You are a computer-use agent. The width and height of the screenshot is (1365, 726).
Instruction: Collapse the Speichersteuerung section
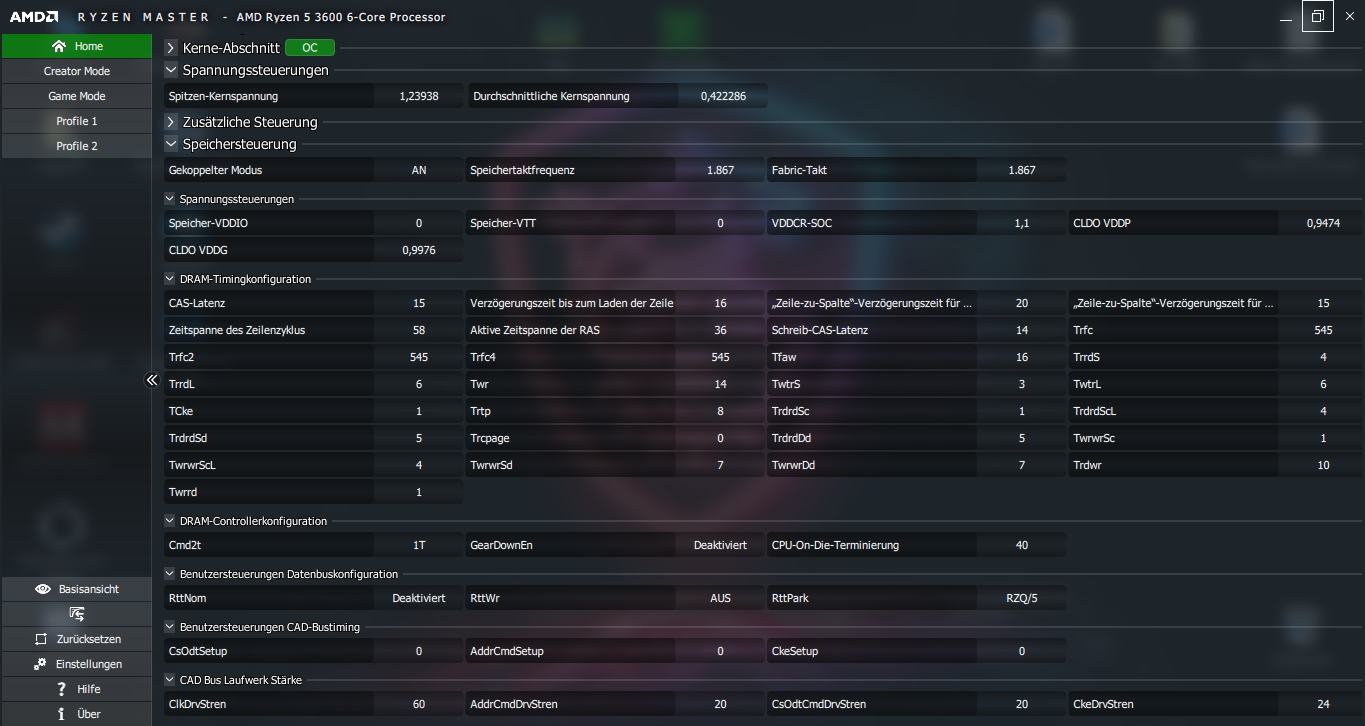pos(171,144)
